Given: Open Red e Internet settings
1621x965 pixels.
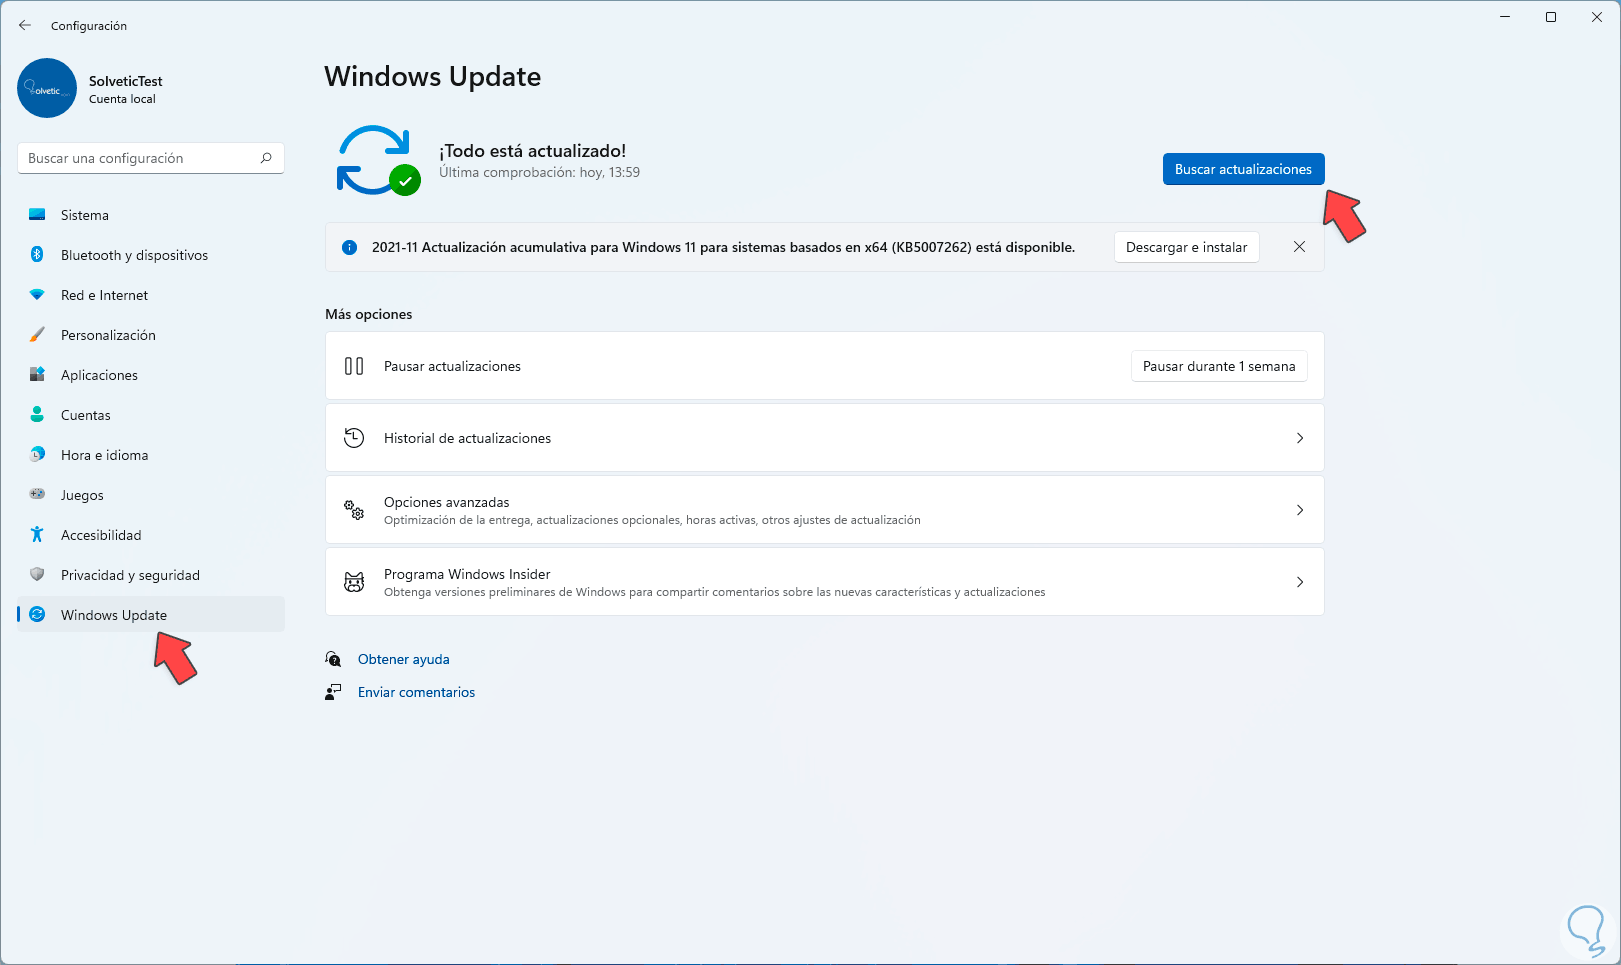Looking at the screenshot, I should coord(151,295).
